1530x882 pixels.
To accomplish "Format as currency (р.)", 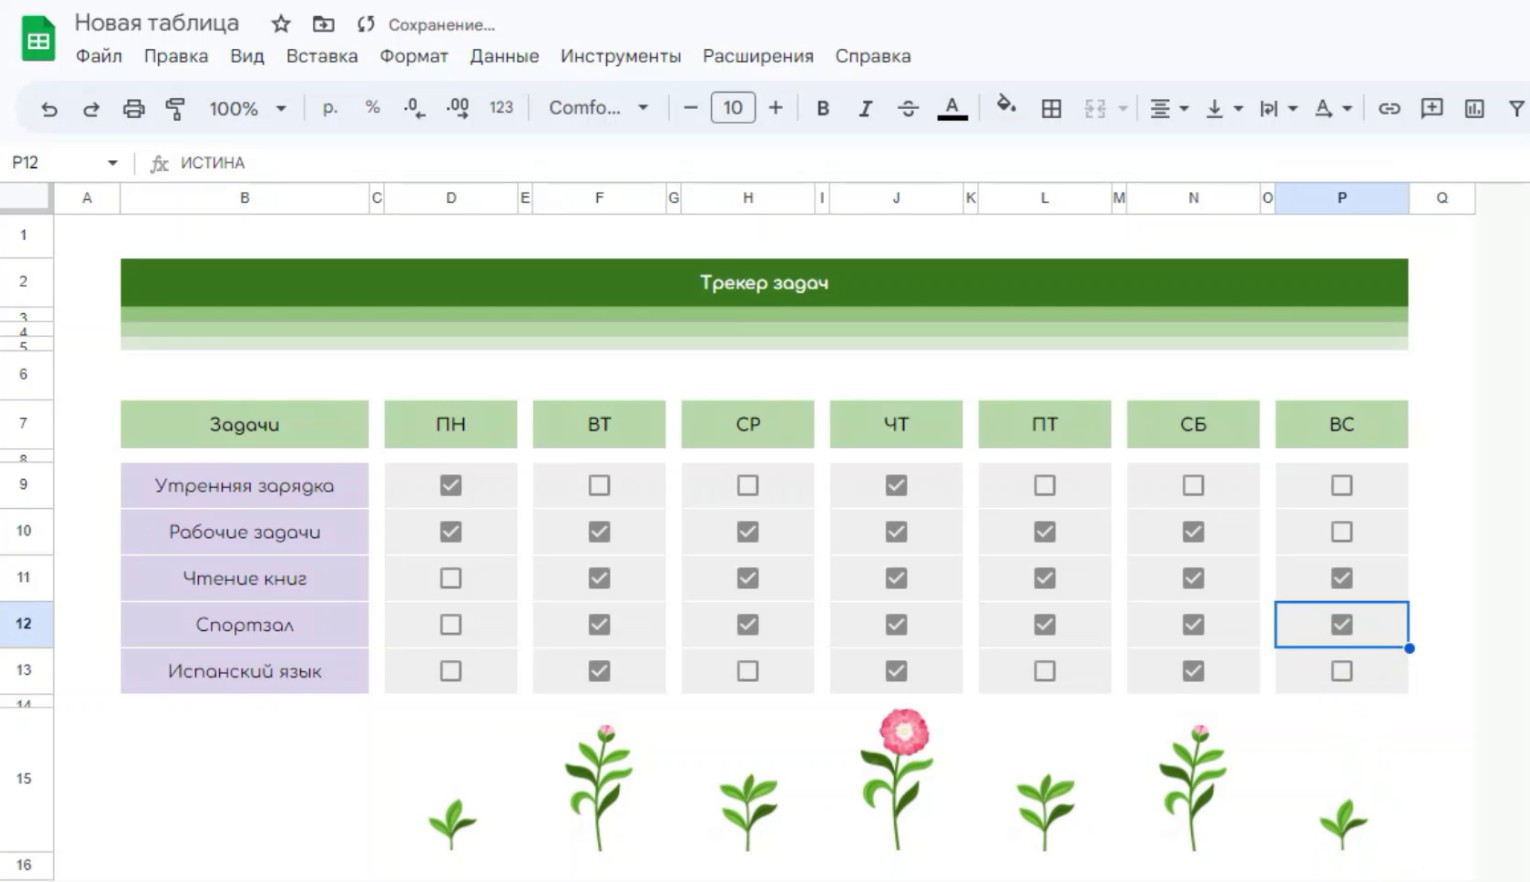I will tap(330, 107).
